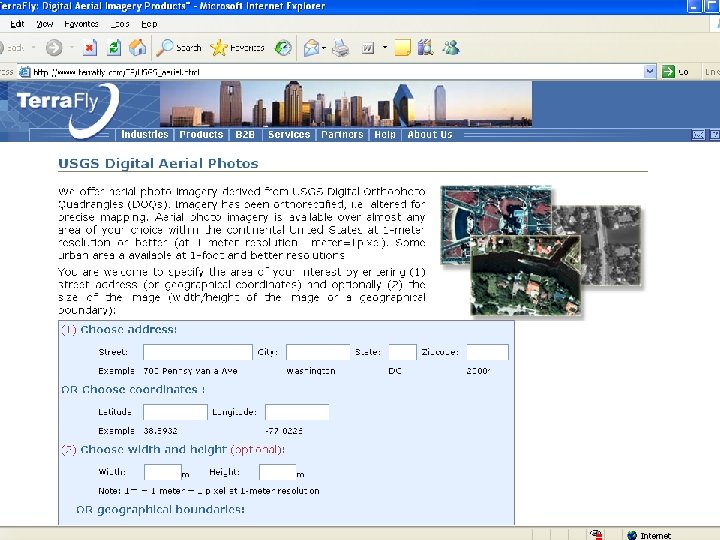
Task: Open the Services navigation tab
Action: point(289,135)
